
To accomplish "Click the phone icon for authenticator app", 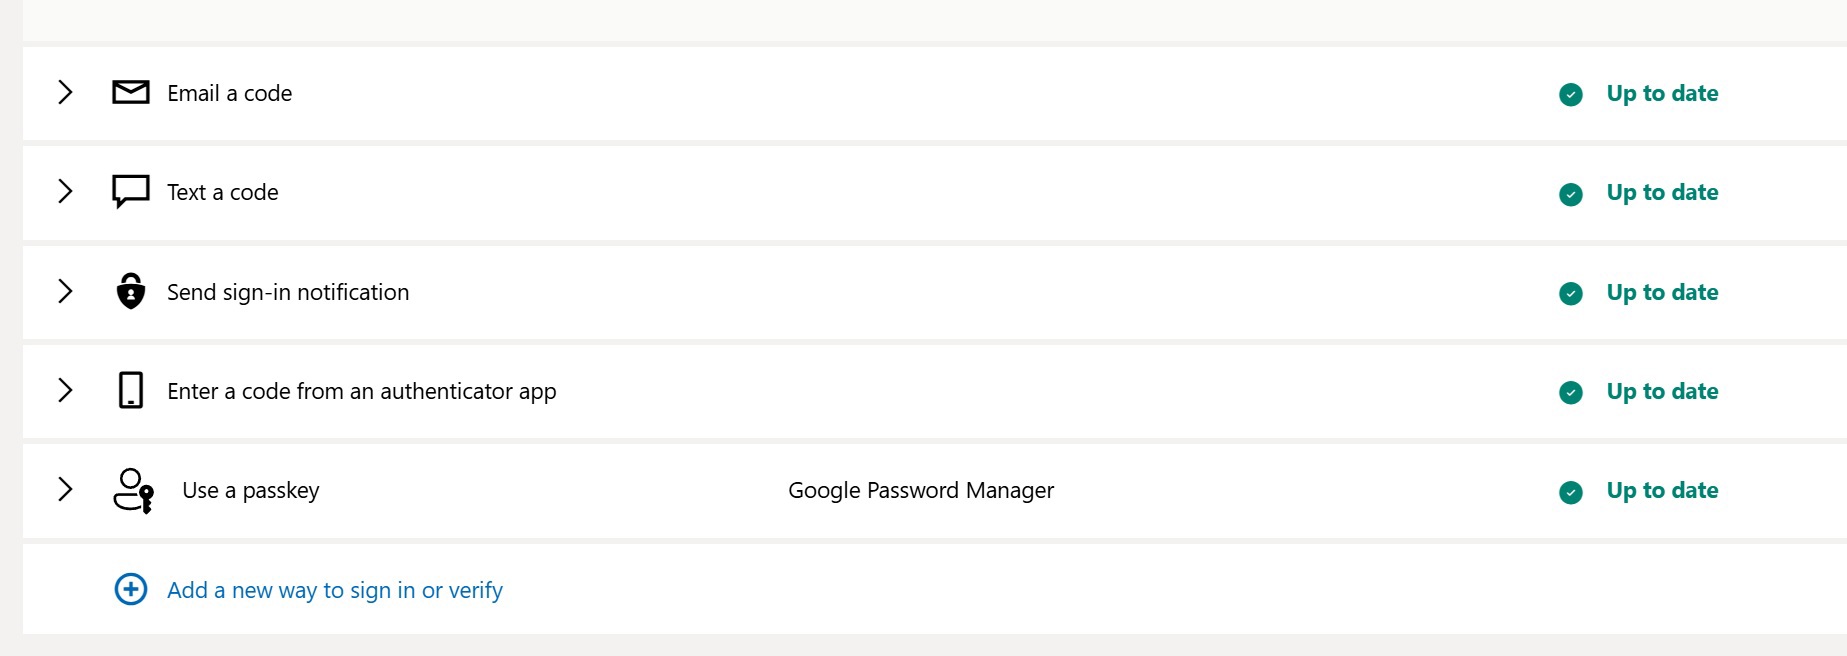I will pos(131,390).
